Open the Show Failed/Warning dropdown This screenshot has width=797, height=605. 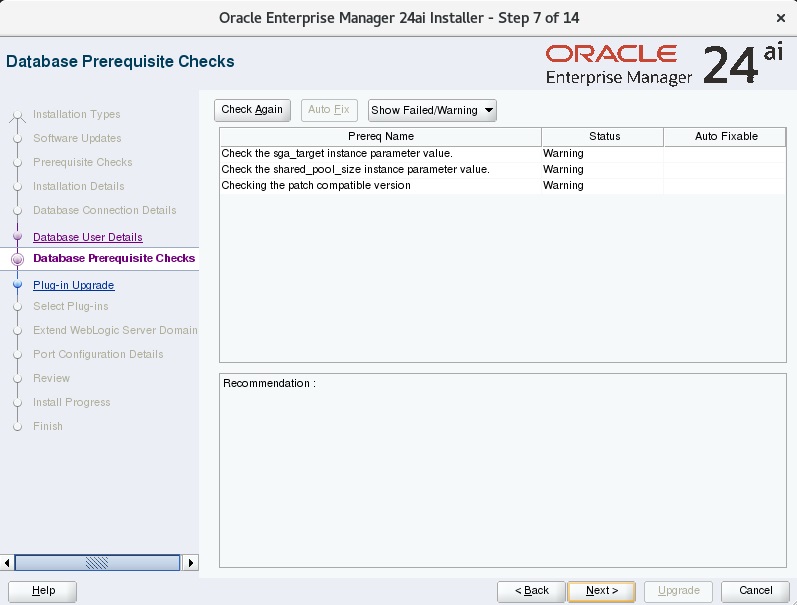pos(432,110)
